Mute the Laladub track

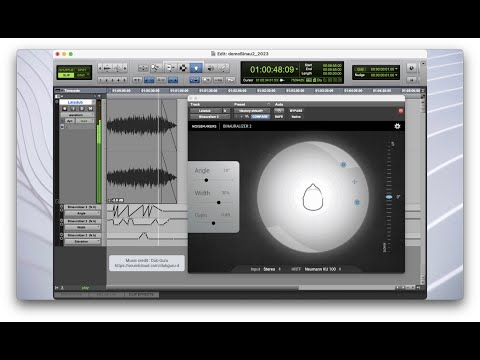pyautogui.click(x=90, y=109)
